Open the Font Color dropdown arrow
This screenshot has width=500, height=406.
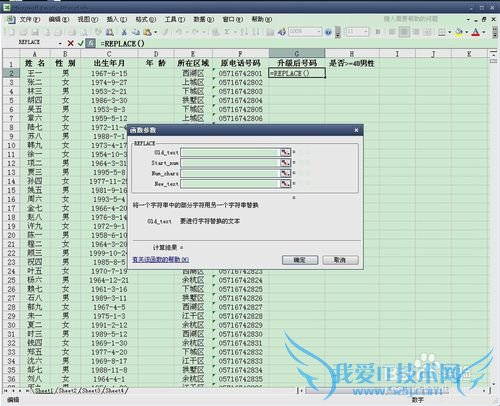point(484,32)
